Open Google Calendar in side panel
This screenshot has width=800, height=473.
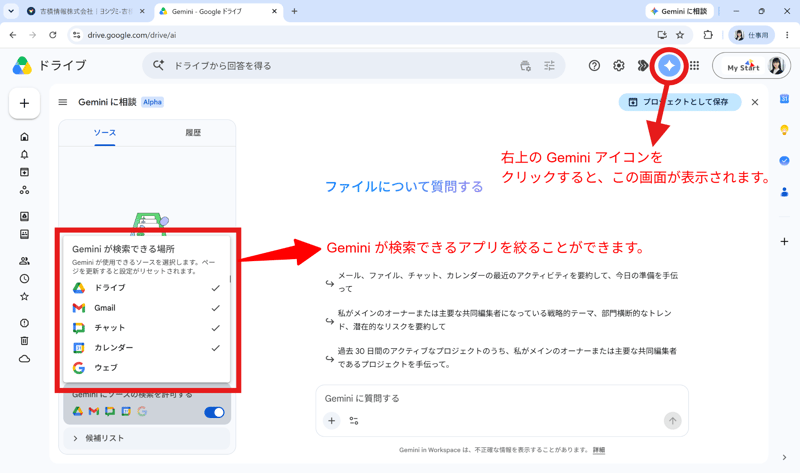[784, 99]
